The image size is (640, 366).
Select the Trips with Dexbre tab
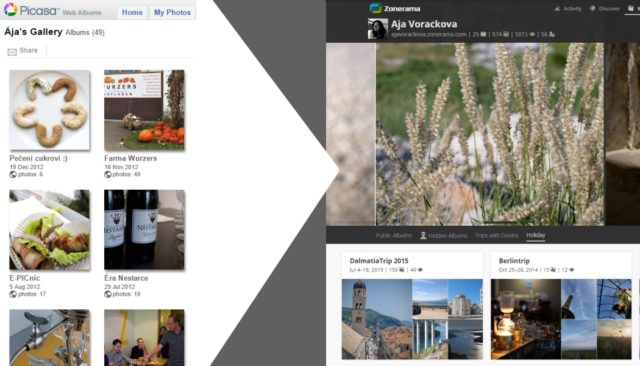[x=496, y=235]
